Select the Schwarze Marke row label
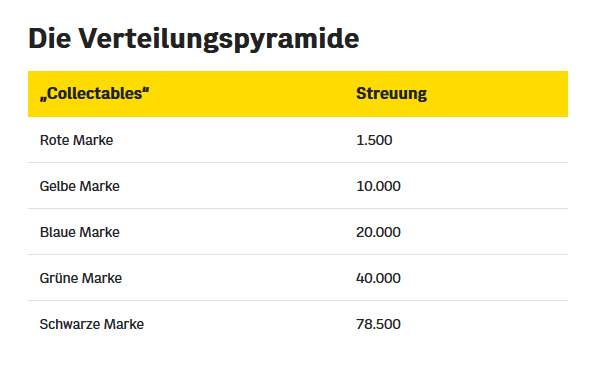This screenshot has height=377, width=601. (92, 324)
